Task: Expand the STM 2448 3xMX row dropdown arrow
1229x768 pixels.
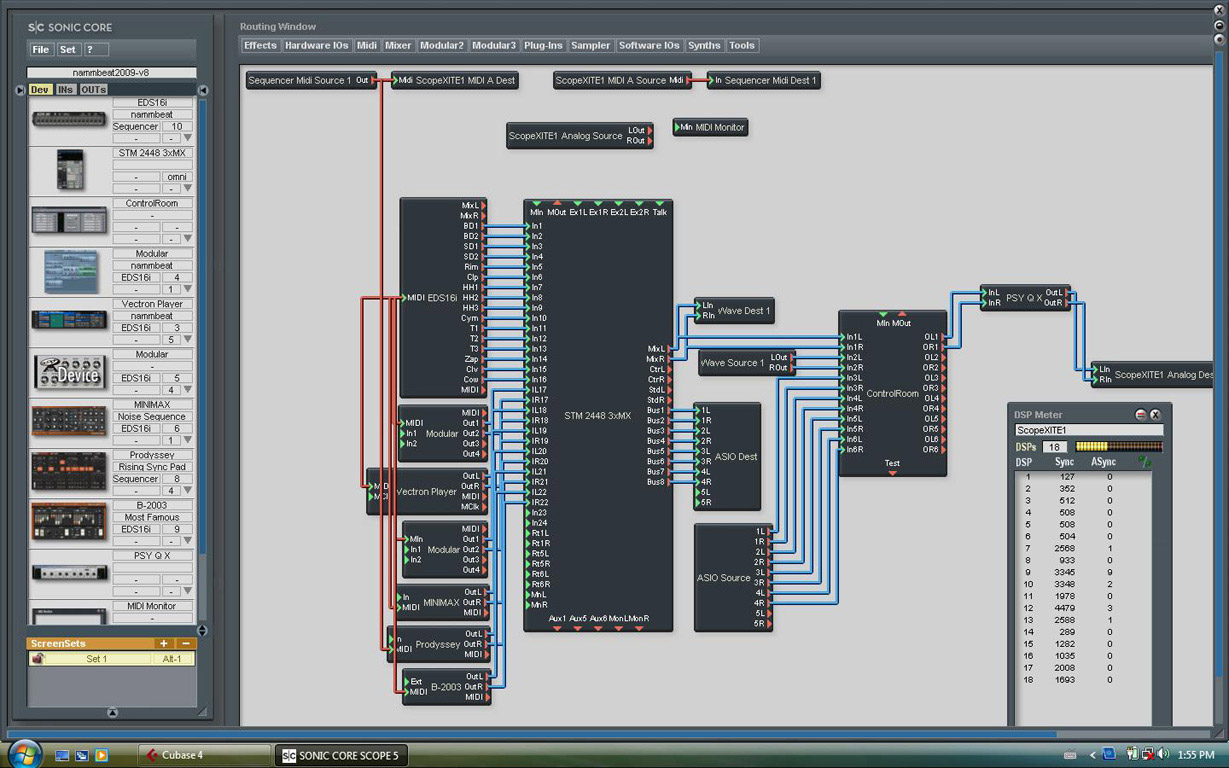Action: pos(187,189)
